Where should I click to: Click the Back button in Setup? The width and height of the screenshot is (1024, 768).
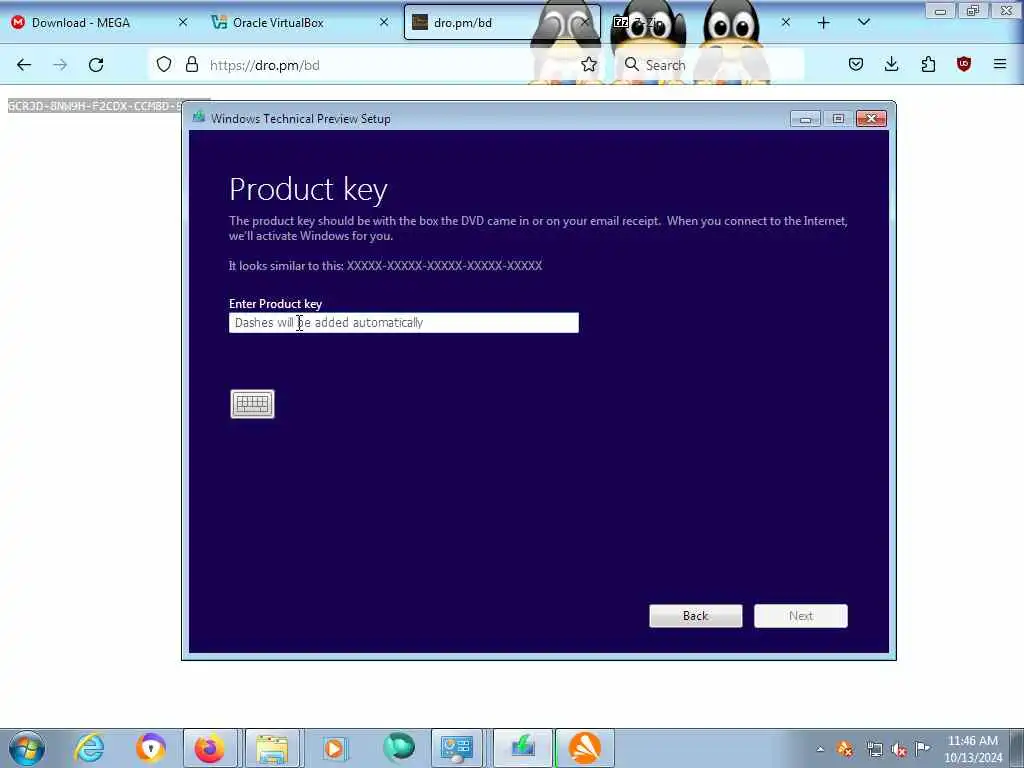pyautogui.click(x=696, y=616)
